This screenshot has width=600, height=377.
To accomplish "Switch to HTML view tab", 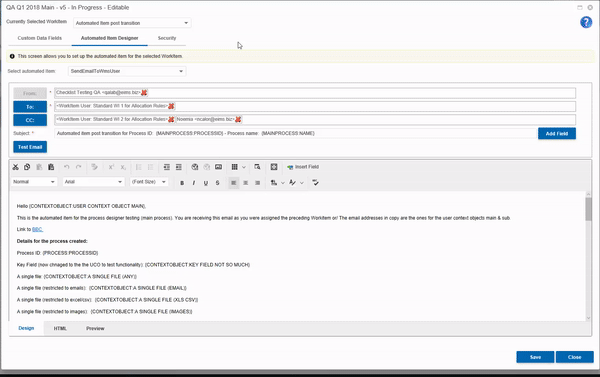I will pyautogui.click(x=60, y=329).
